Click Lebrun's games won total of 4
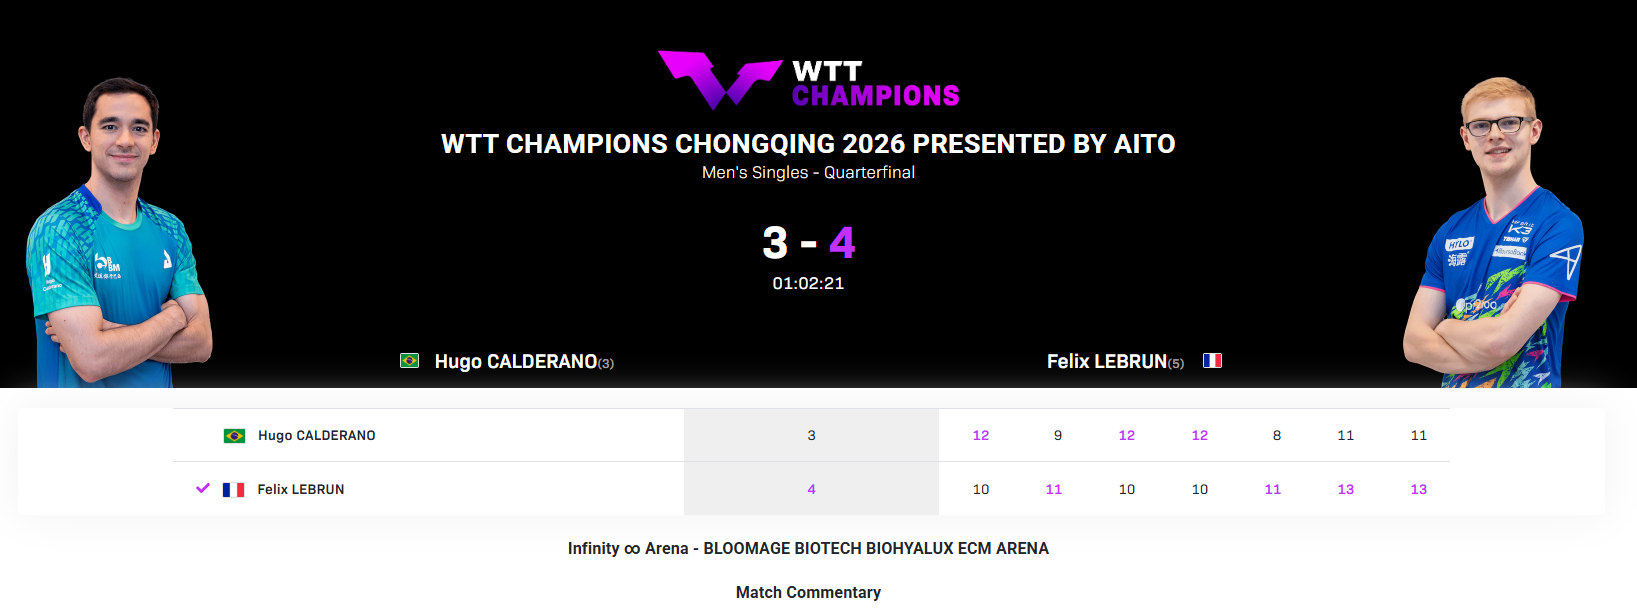 click(x=811, y=490)
